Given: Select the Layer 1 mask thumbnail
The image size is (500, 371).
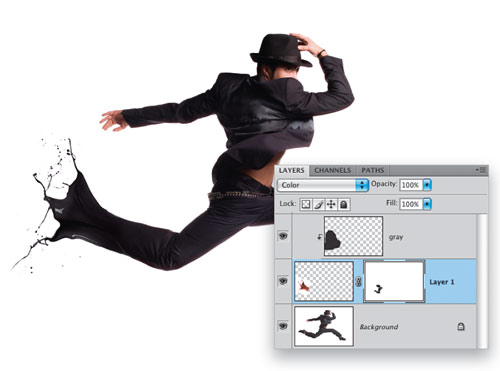Looking at the screenshot, I should click(x=394, y=282).
